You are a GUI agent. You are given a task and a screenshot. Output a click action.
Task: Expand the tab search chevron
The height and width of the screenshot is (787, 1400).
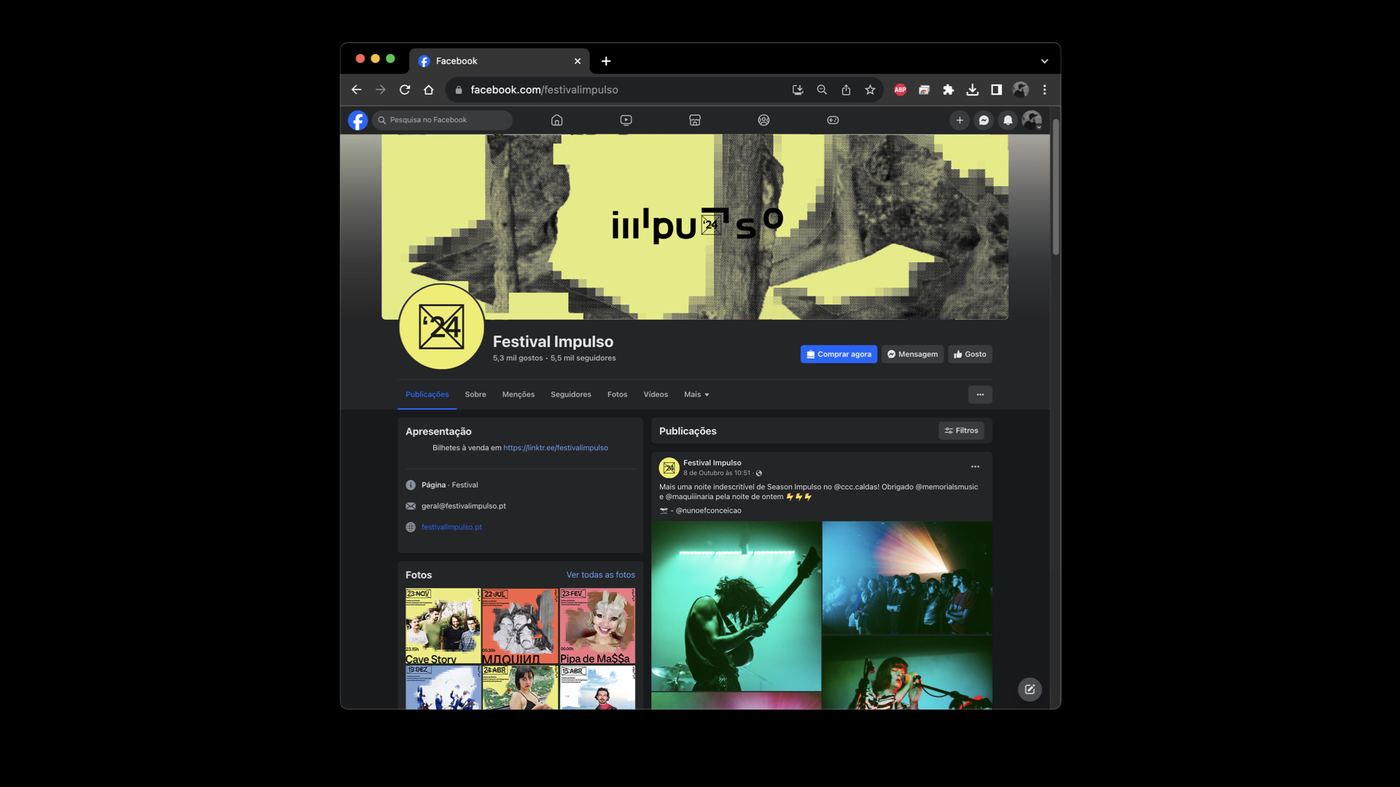click(x=1044, y=61)
